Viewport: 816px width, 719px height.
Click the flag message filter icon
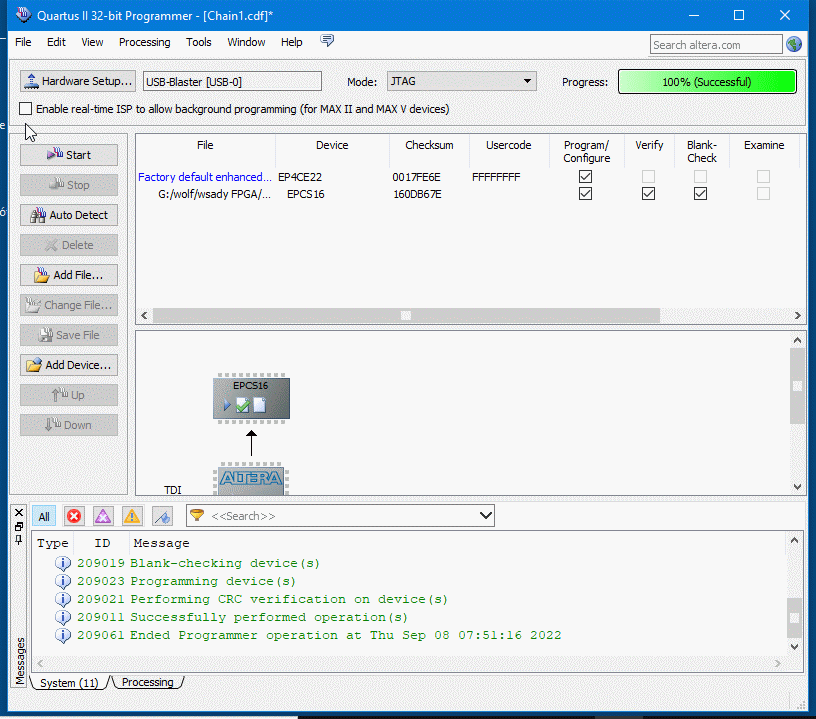pyautogui.click(x=162, y=516)
